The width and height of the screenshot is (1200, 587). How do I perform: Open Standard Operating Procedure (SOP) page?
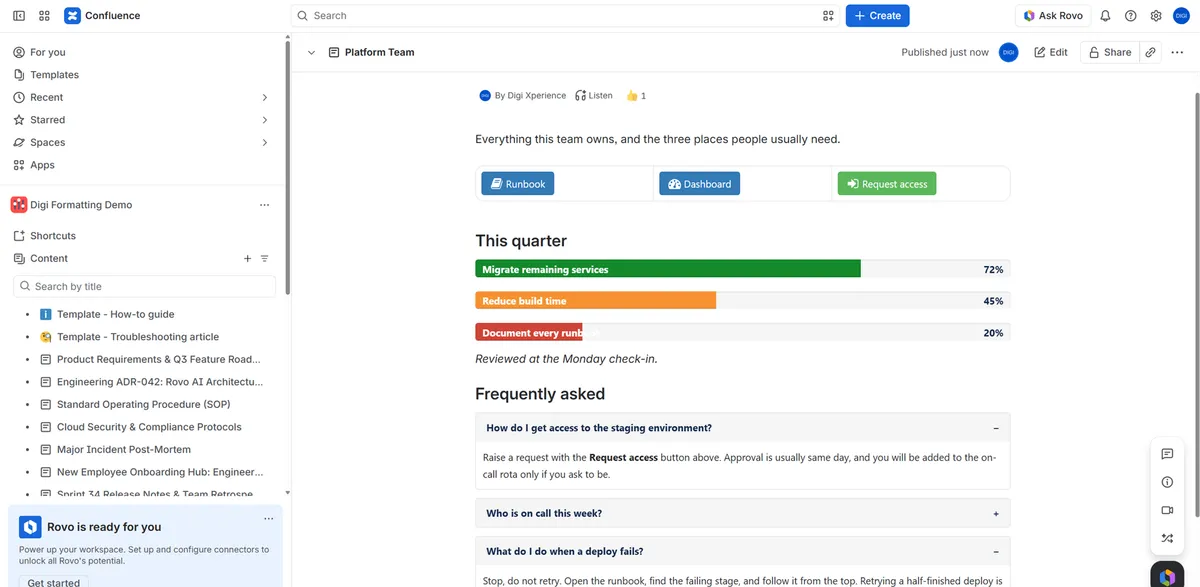click(143, 404)
